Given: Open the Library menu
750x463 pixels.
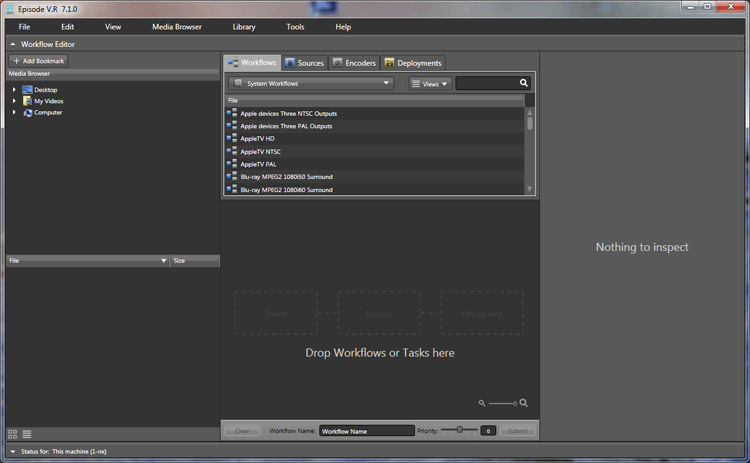Looking at the screenshot, I should pos(244,27).
